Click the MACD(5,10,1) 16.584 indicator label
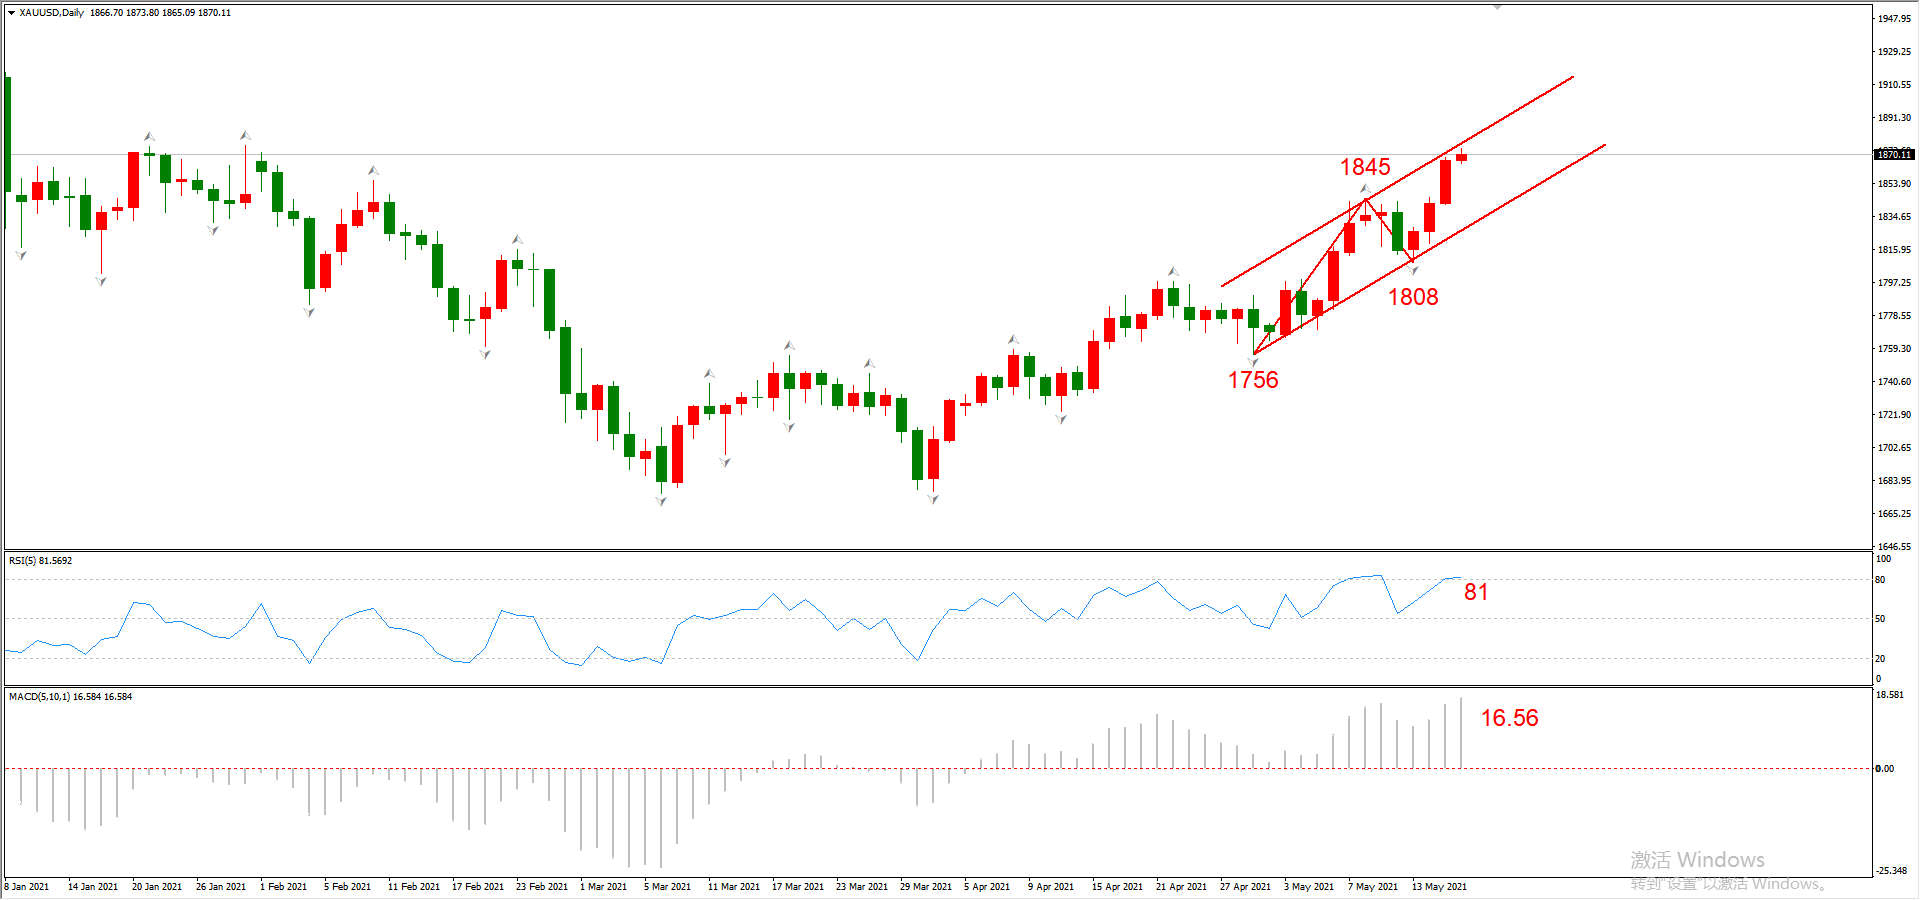Viewport: 1920px width, 900px height. pyautogui.click(x=70, y=697)
